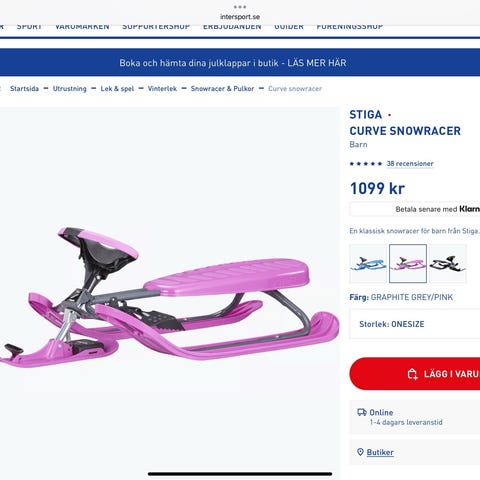Viewport: 480px width, 480px height.
Task: Open the Storlek: ONESIZE size selector
Action: click(415, 324)
